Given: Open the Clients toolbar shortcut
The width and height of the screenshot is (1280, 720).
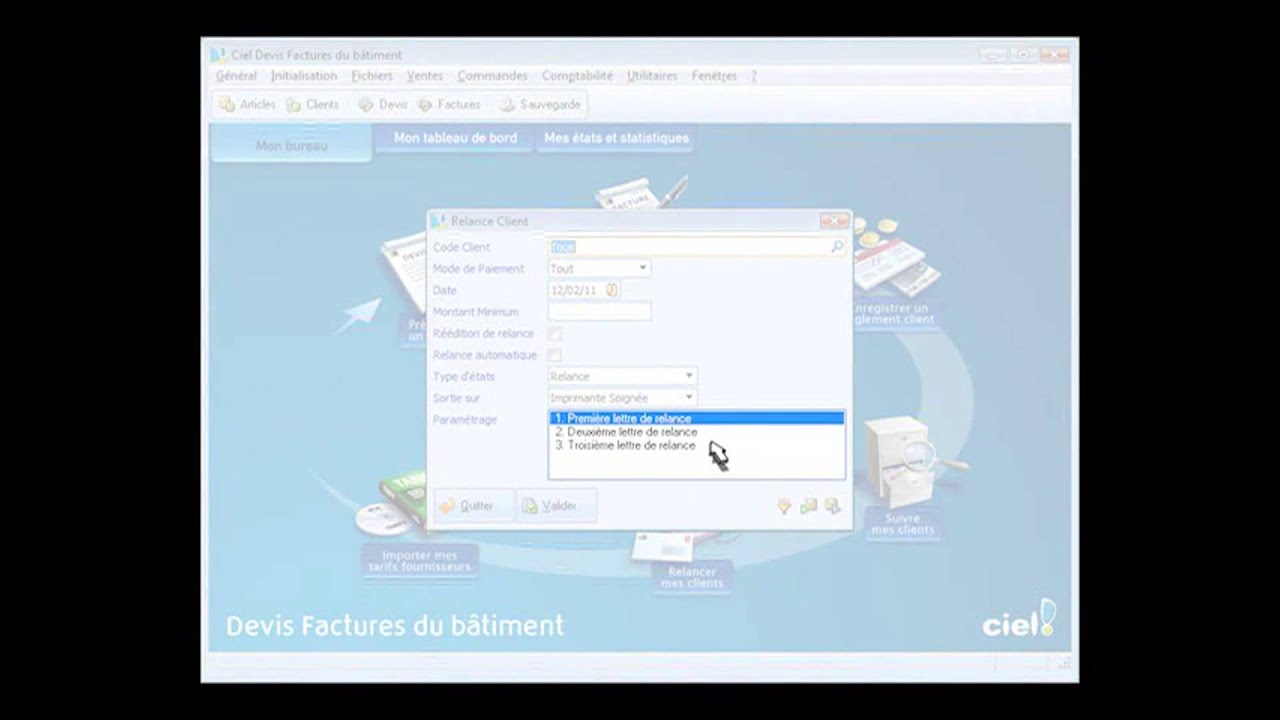Looking at the screenshot, I should (312, 104).
